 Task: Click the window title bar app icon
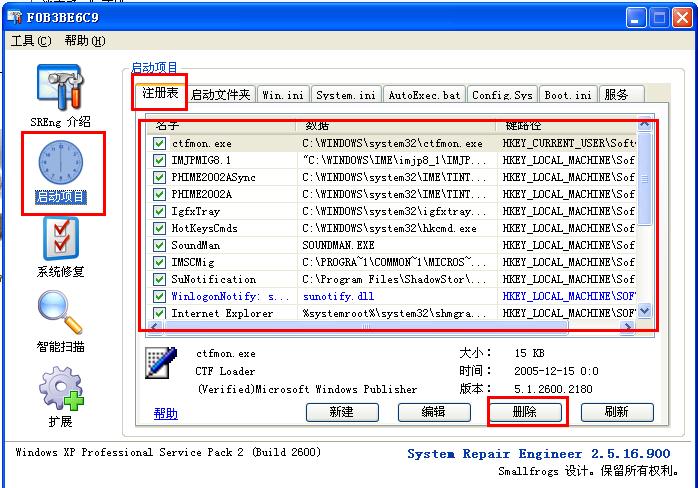click(14, 17)
